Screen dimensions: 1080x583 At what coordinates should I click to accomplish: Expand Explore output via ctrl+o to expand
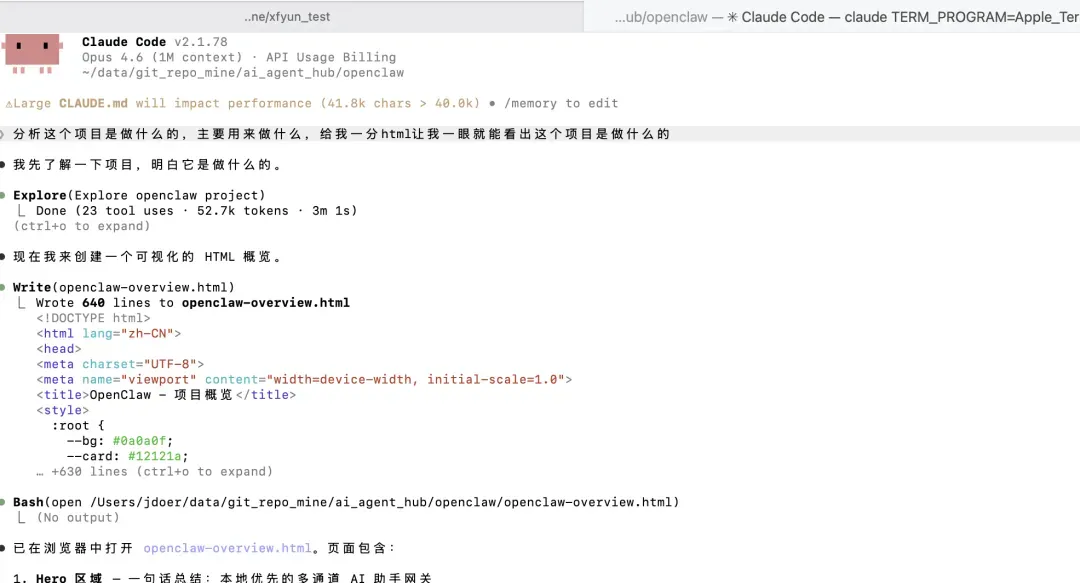(x=82, y=226)
